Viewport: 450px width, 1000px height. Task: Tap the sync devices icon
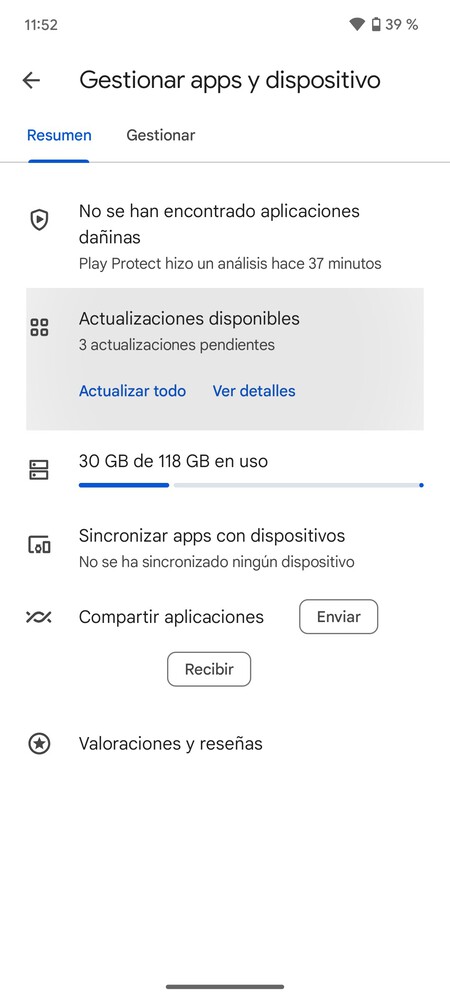40,545
